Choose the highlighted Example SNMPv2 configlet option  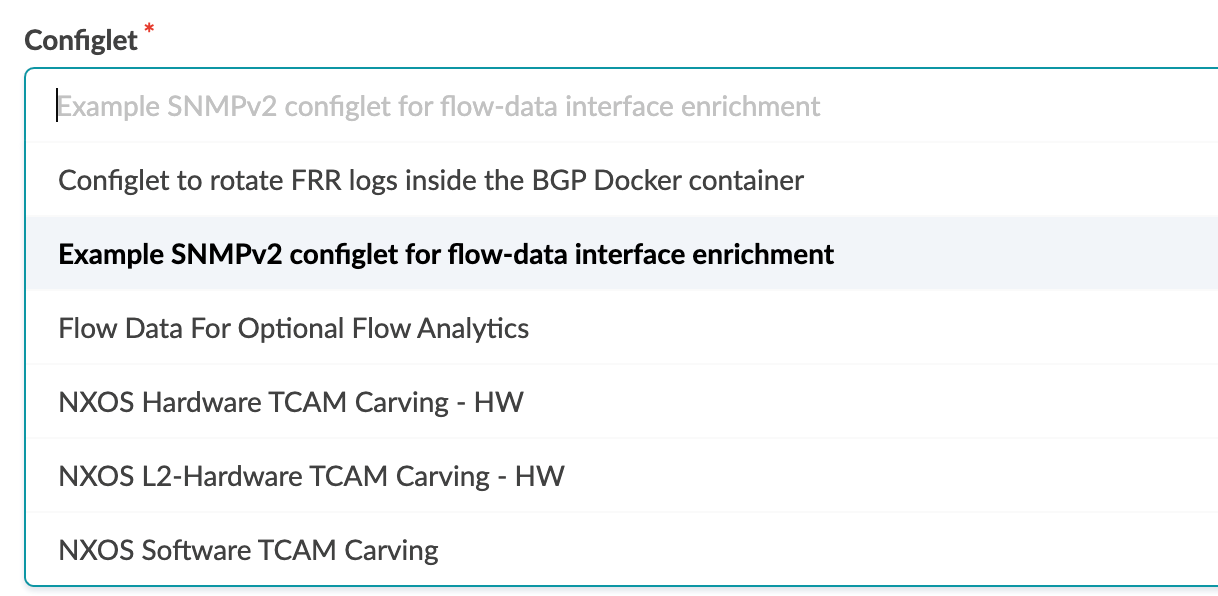446,254
